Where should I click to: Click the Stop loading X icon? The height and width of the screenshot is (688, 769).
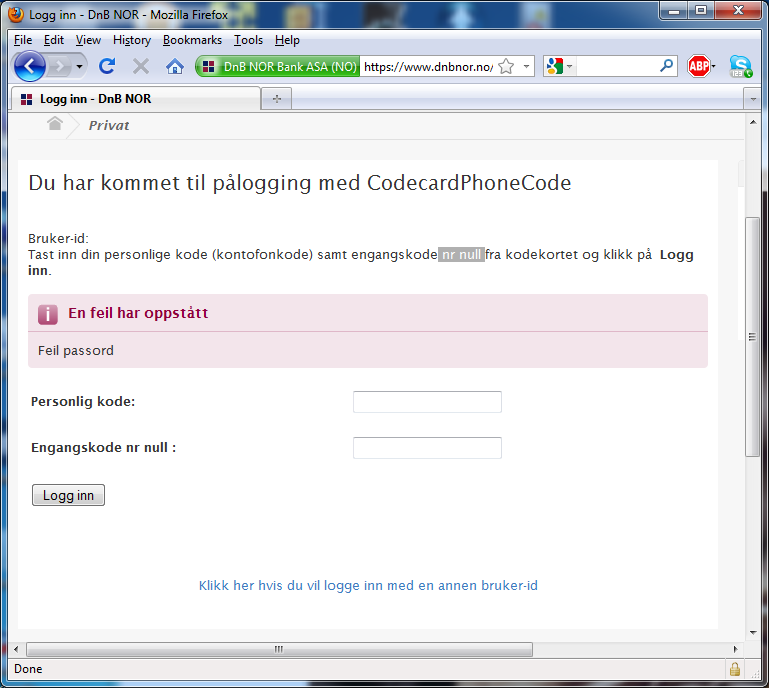(x=141, y=66)
